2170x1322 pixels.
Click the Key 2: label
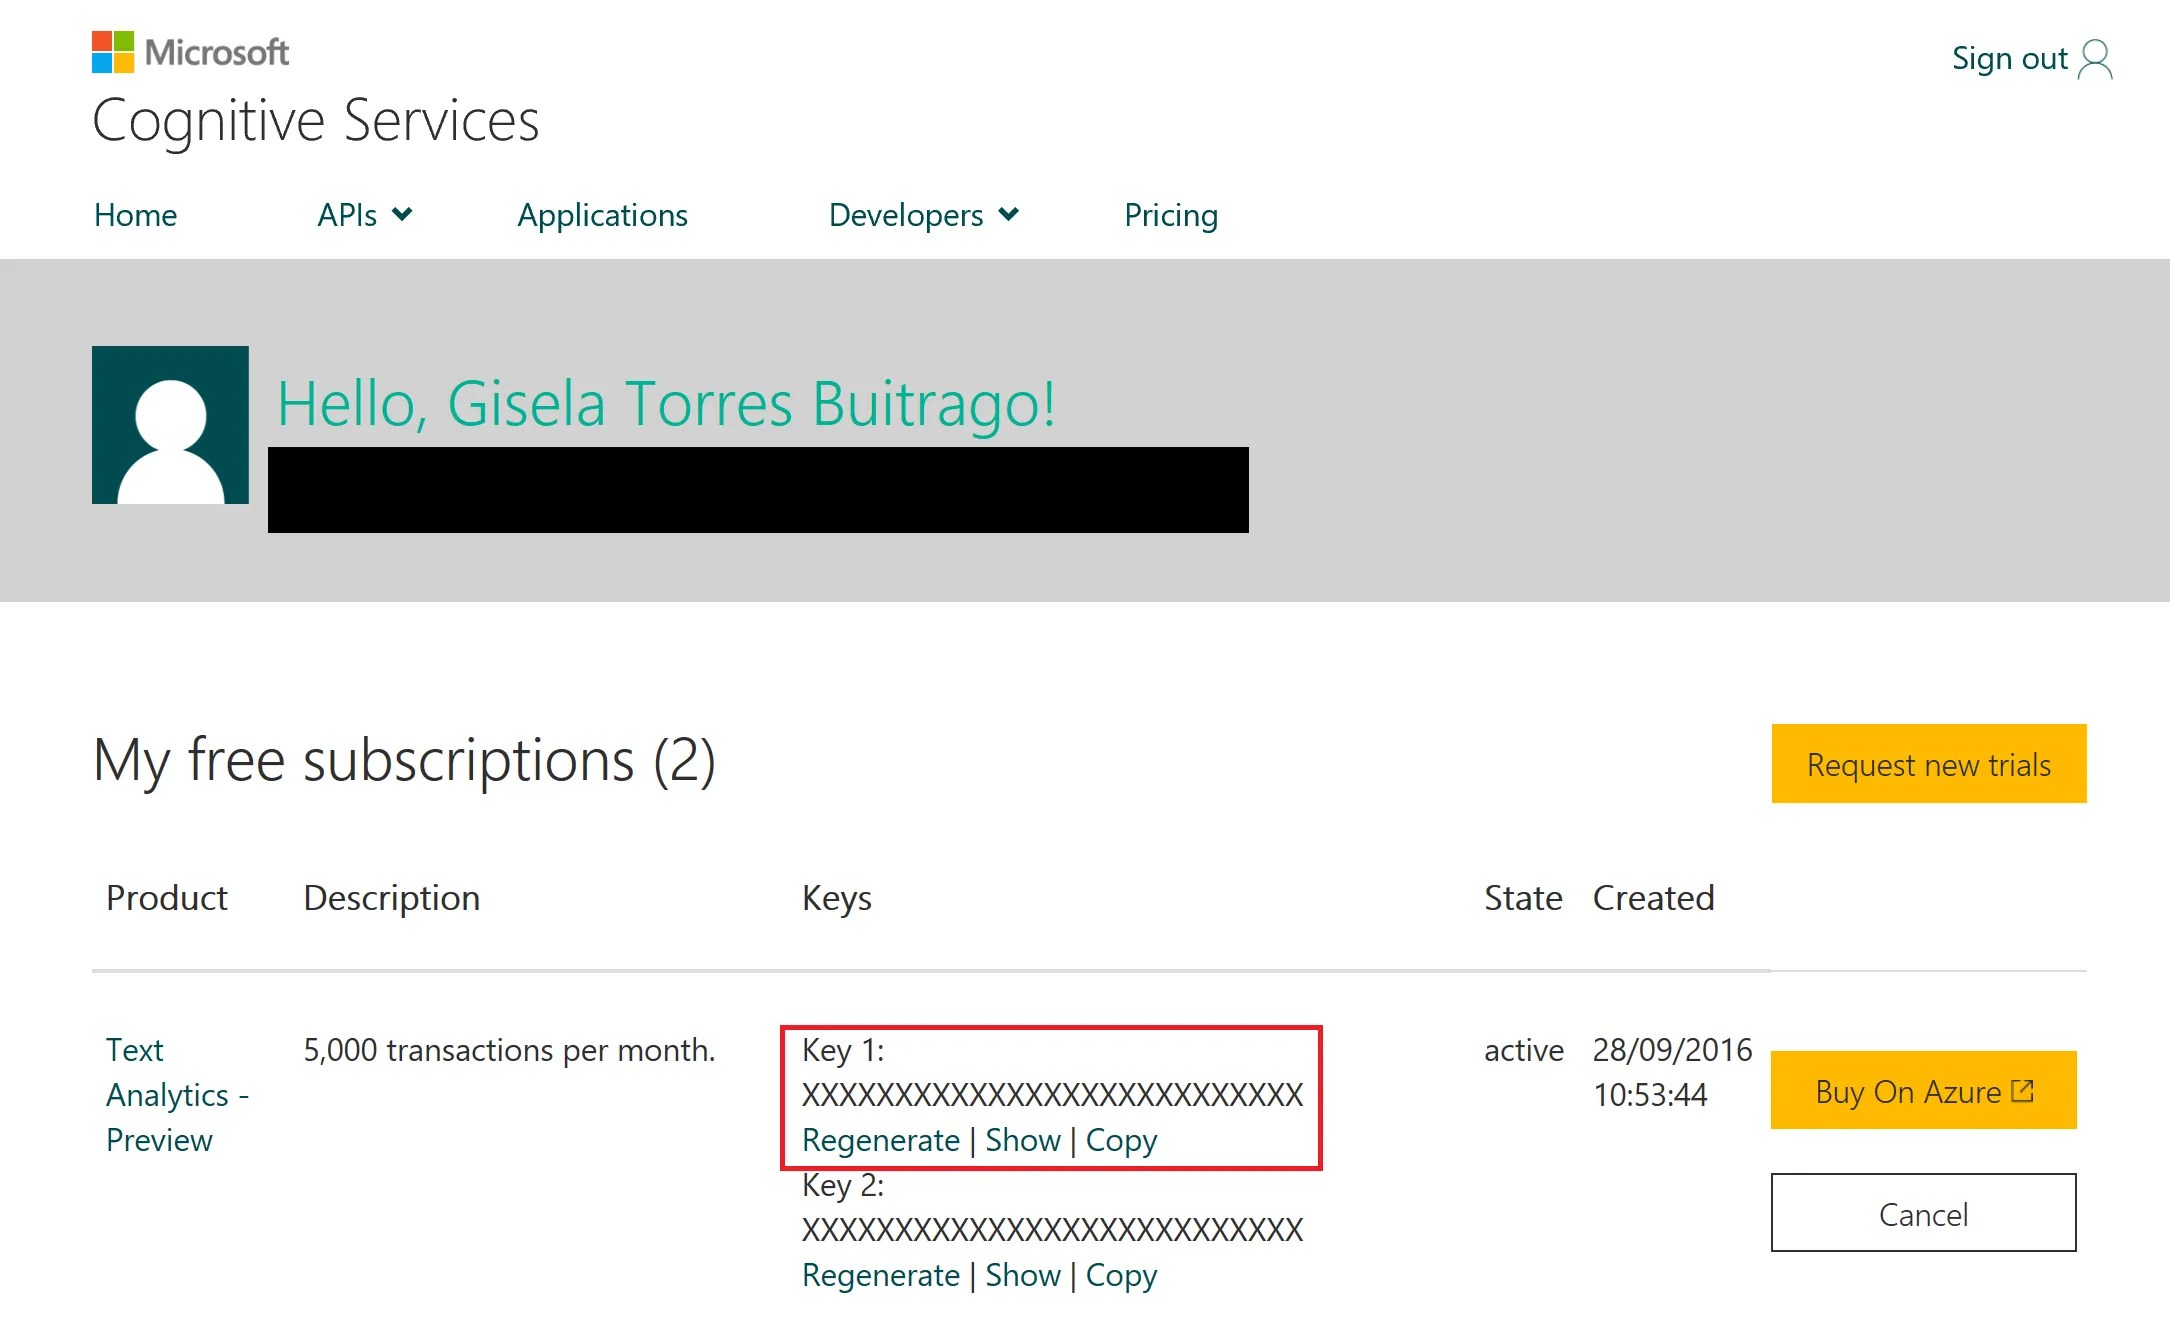tap(843, 1185)
